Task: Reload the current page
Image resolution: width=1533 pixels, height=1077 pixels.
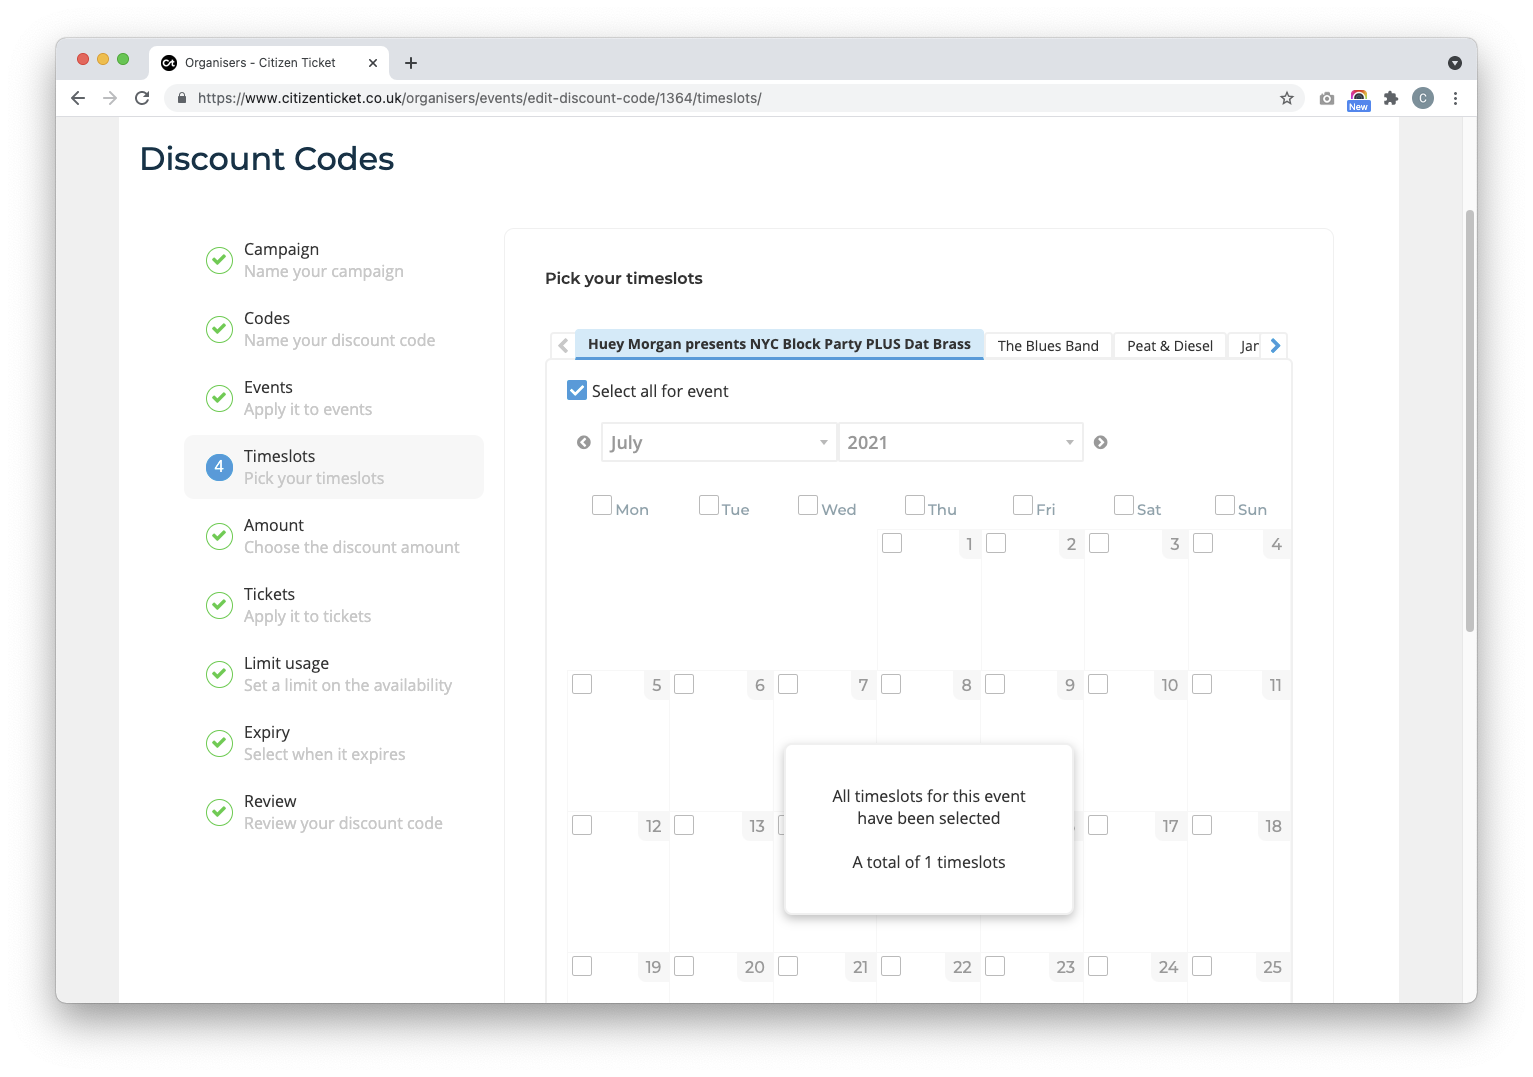Action: pyautogui.click(x=142, y=98)
